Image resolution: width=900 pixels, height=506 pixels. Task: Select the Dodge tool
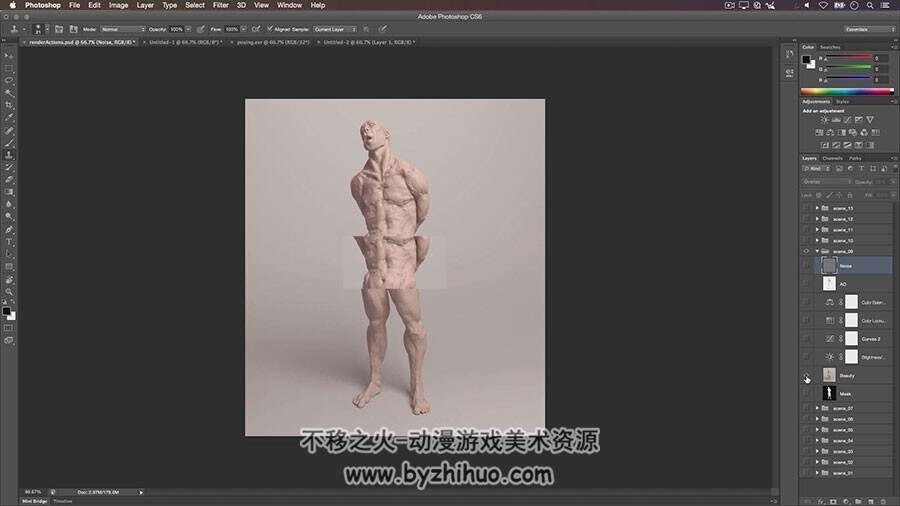(x=9, y=217)
